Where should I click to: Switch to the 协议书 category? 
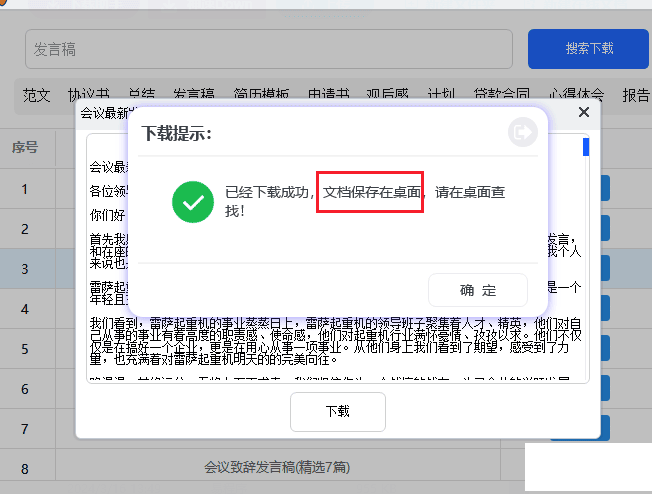[87, 95]
